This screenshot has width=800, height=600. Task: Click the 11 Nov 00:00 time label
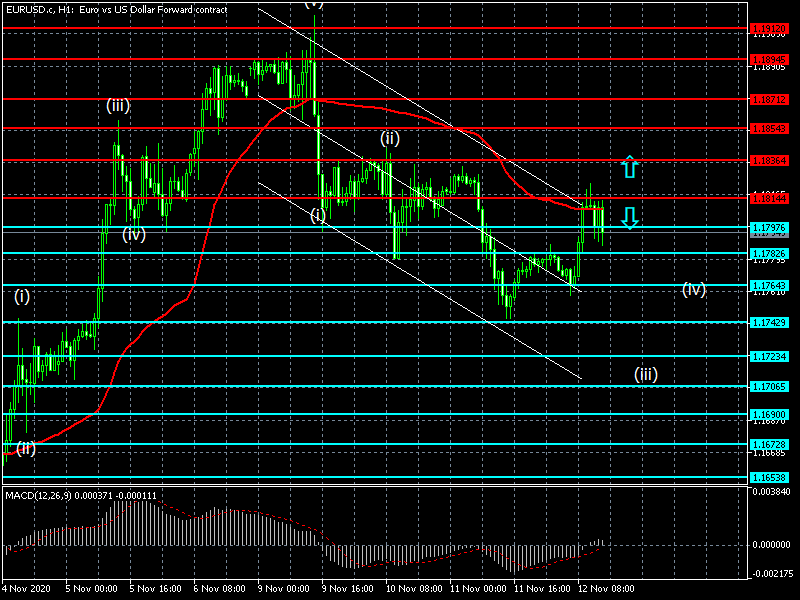click(479, 589)
